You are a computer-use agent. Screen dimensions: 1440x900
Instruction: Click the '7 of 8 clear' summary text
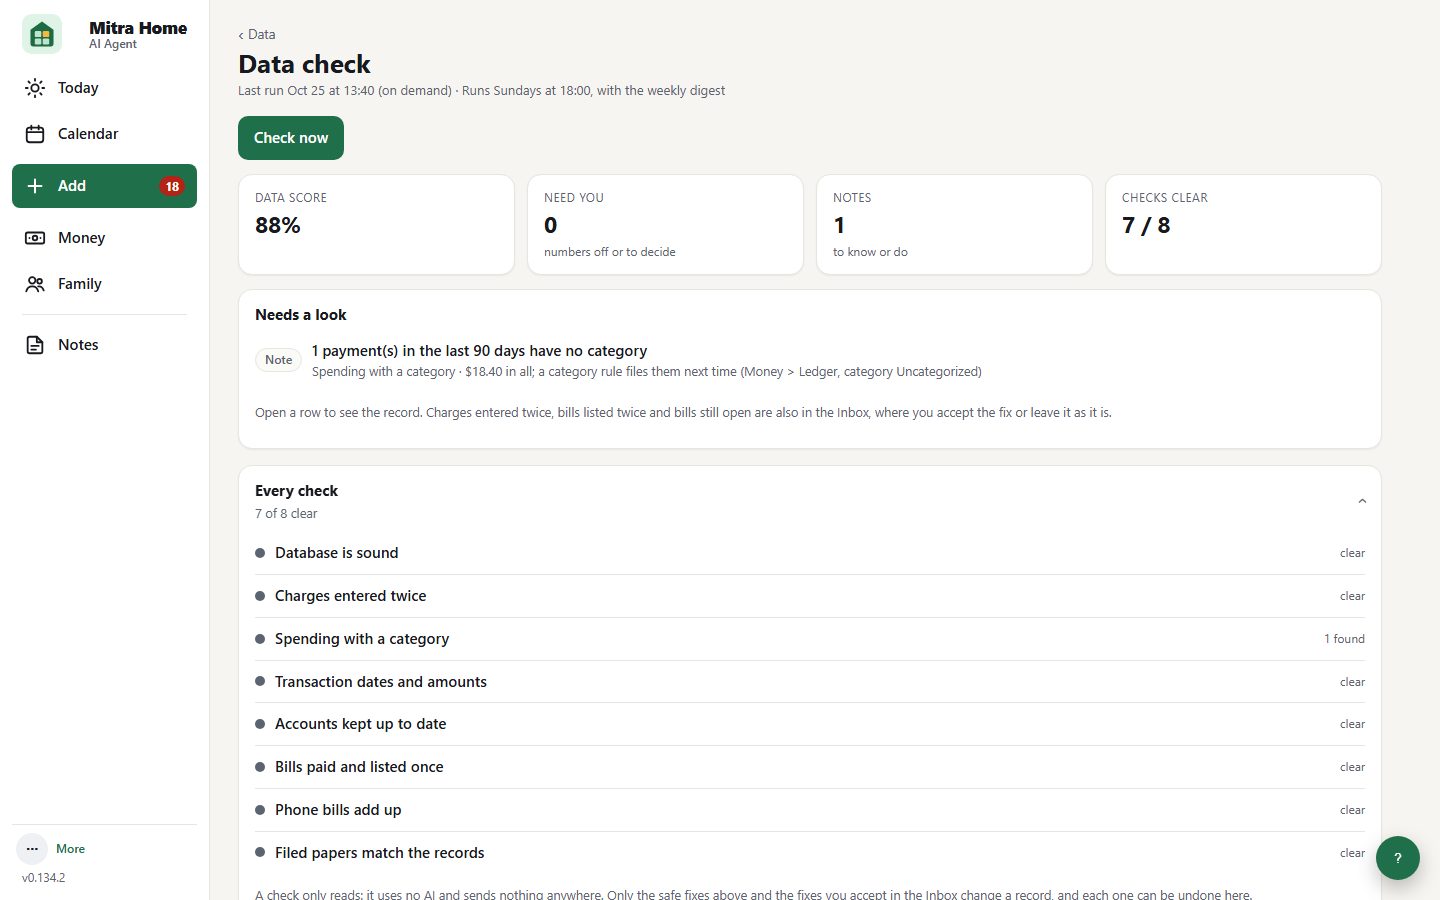(286, 514)
